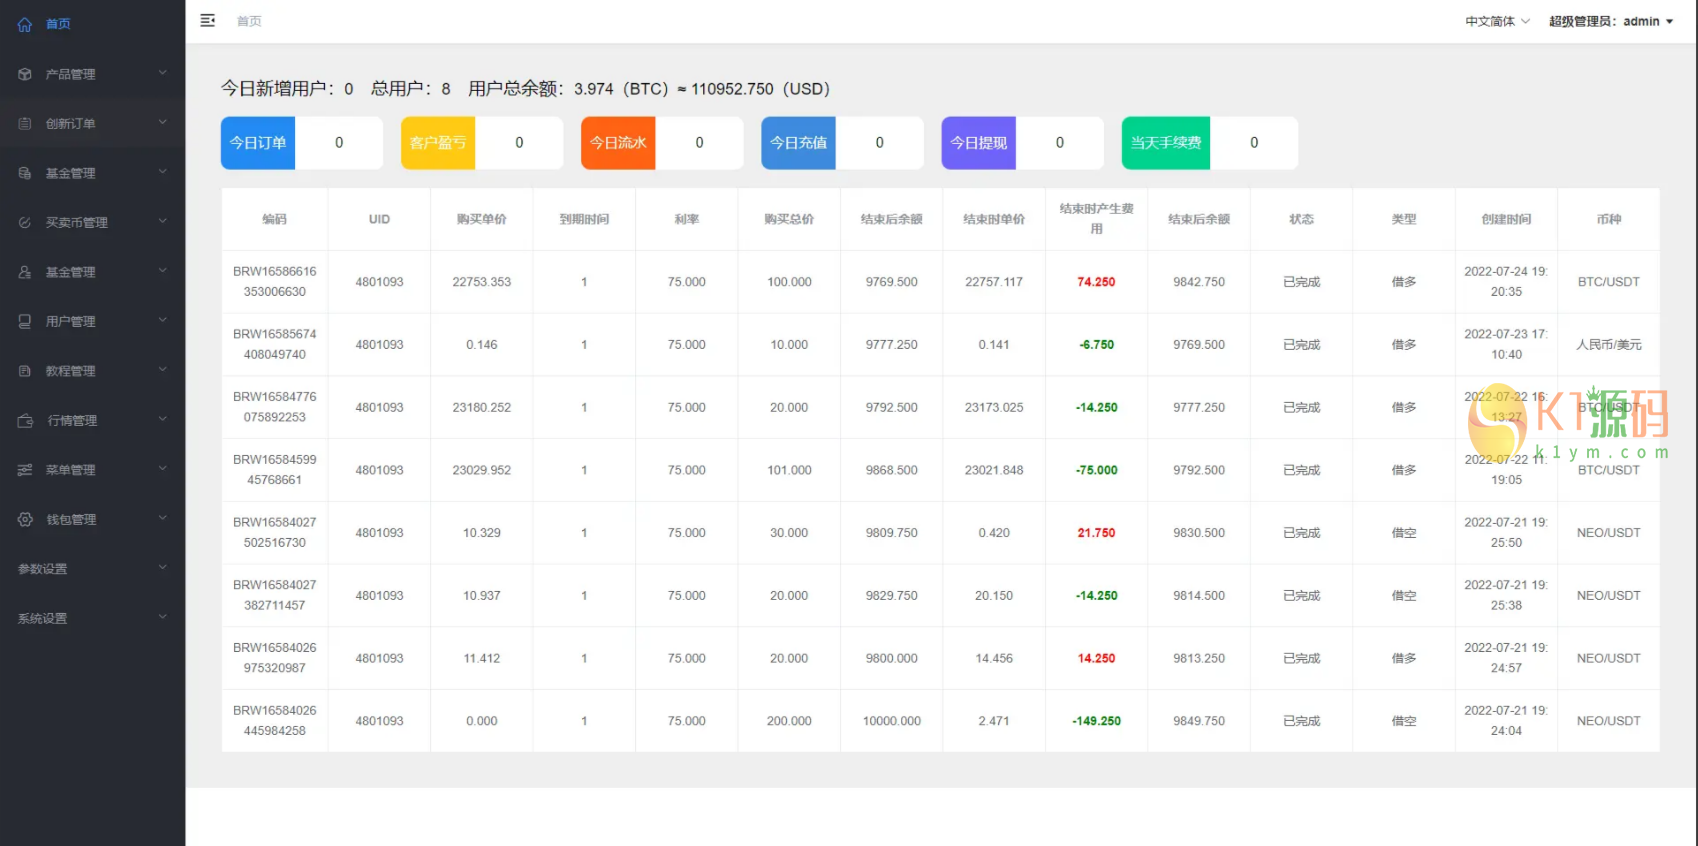Click the home icon in sidebar
The width and height of the screenshot is (1698, 846).
click(25, 24)
